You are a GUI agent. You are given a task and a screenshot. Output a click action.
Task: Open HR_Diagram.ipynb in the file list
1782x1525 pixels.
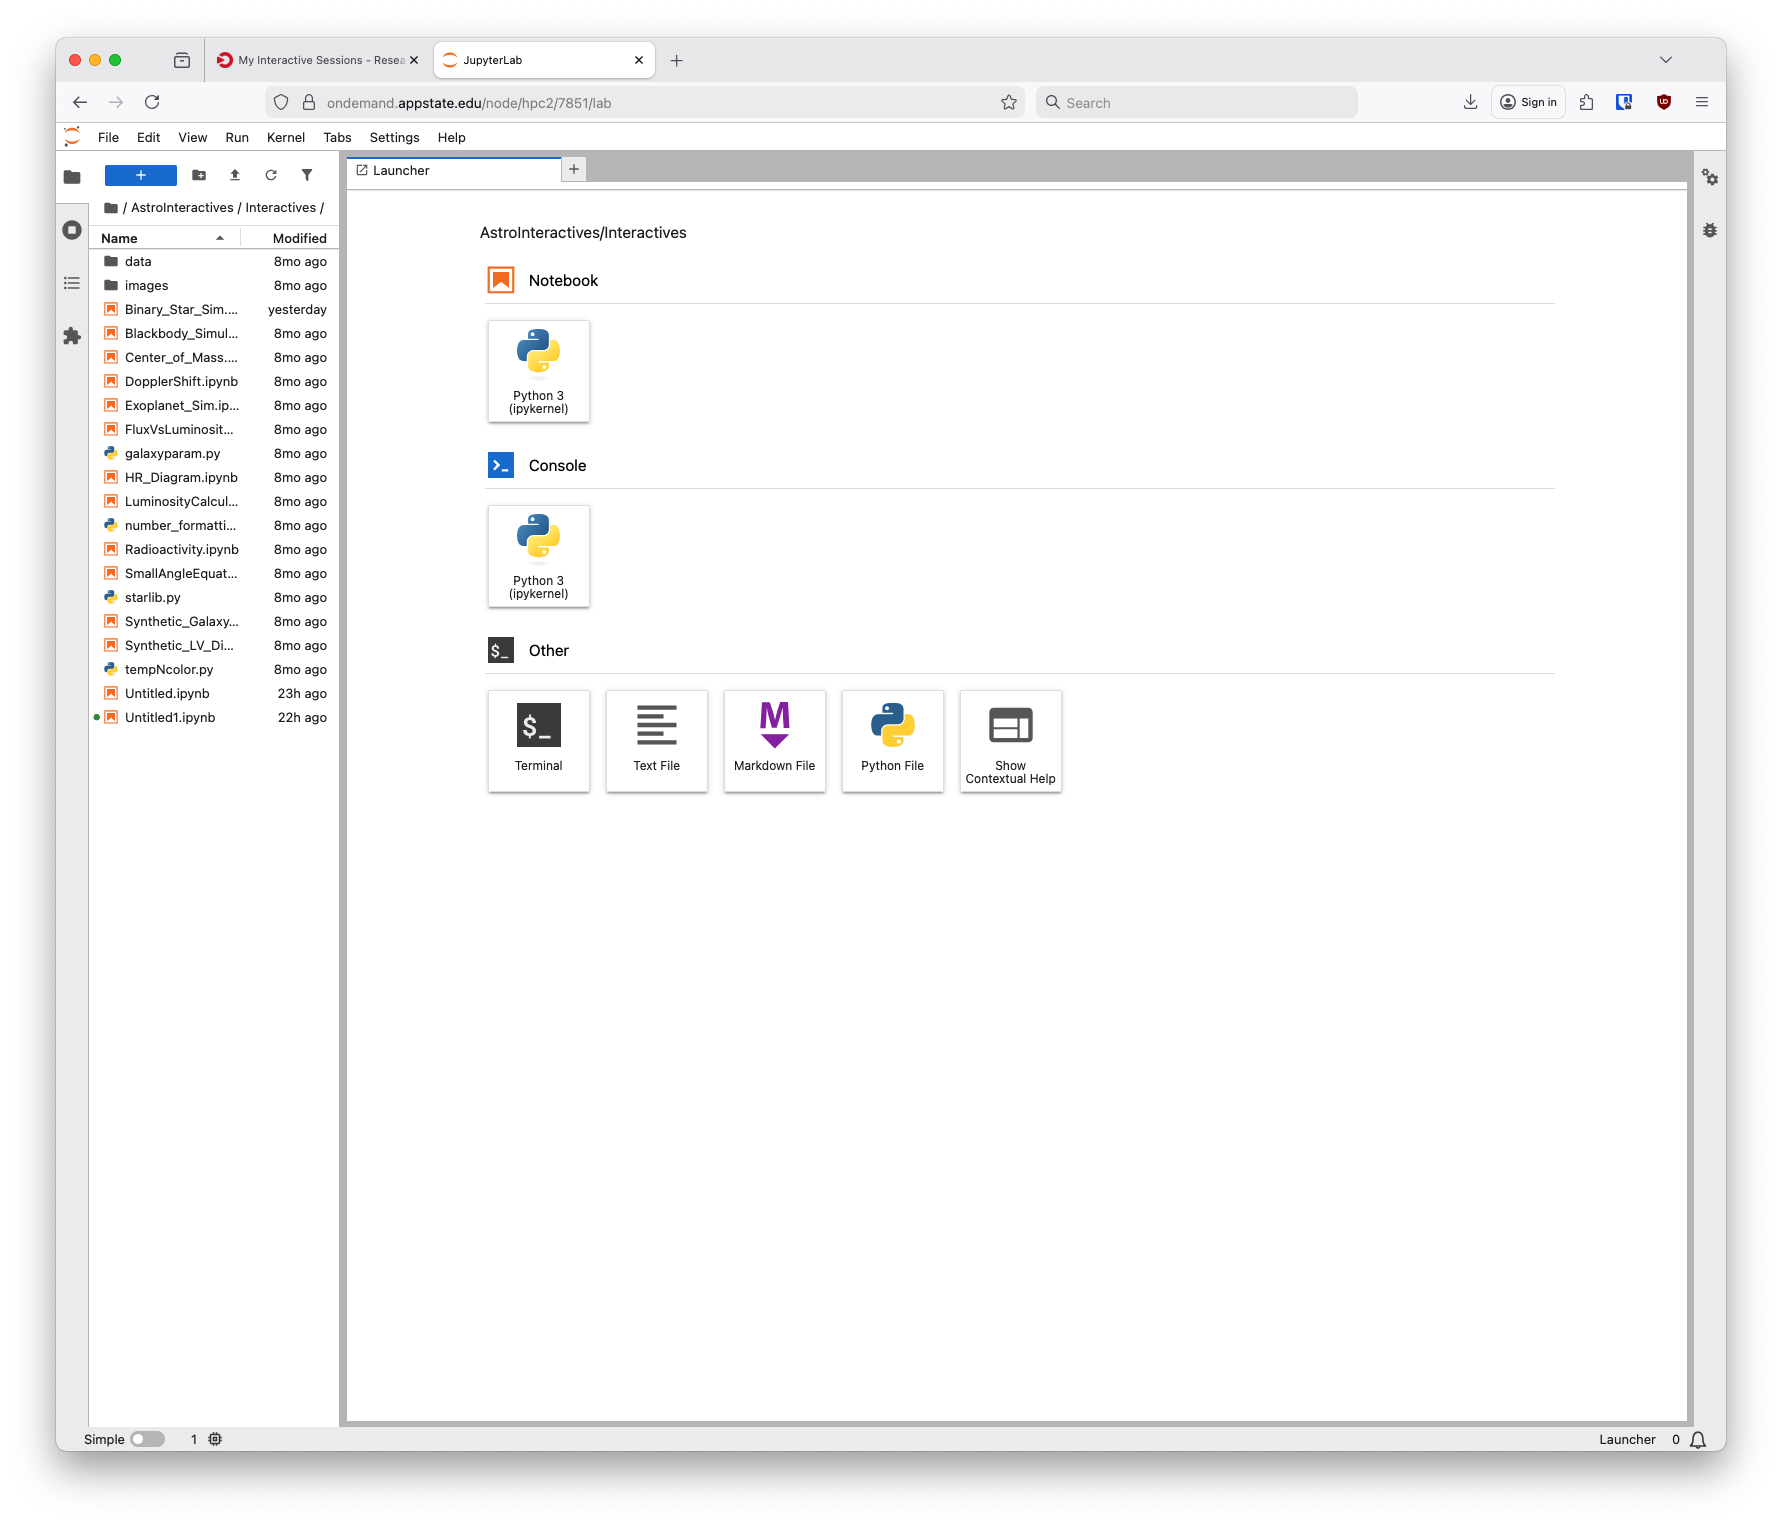[x=181, y=478]
